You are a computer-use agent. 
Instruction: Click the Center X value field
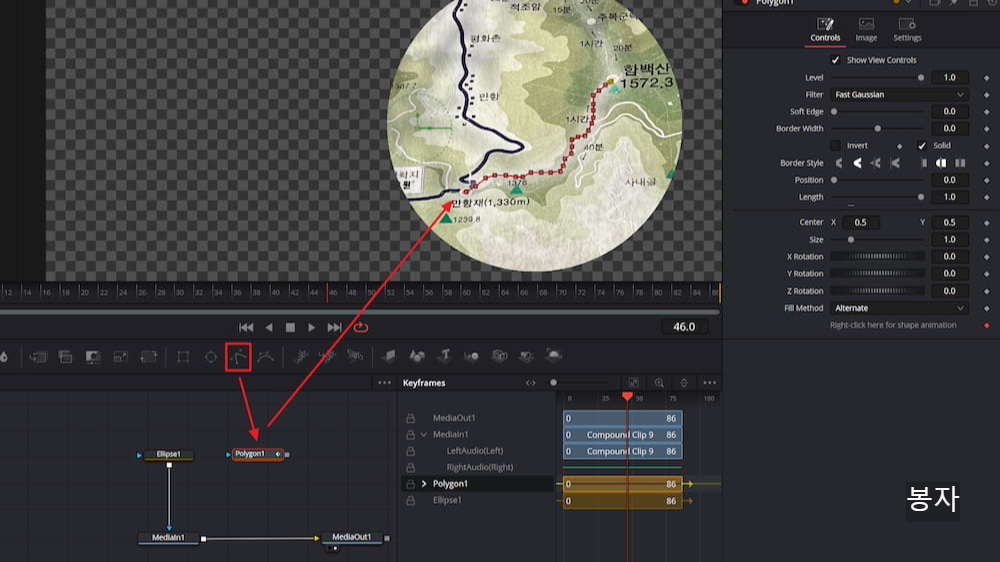click(x=861, y=223)
